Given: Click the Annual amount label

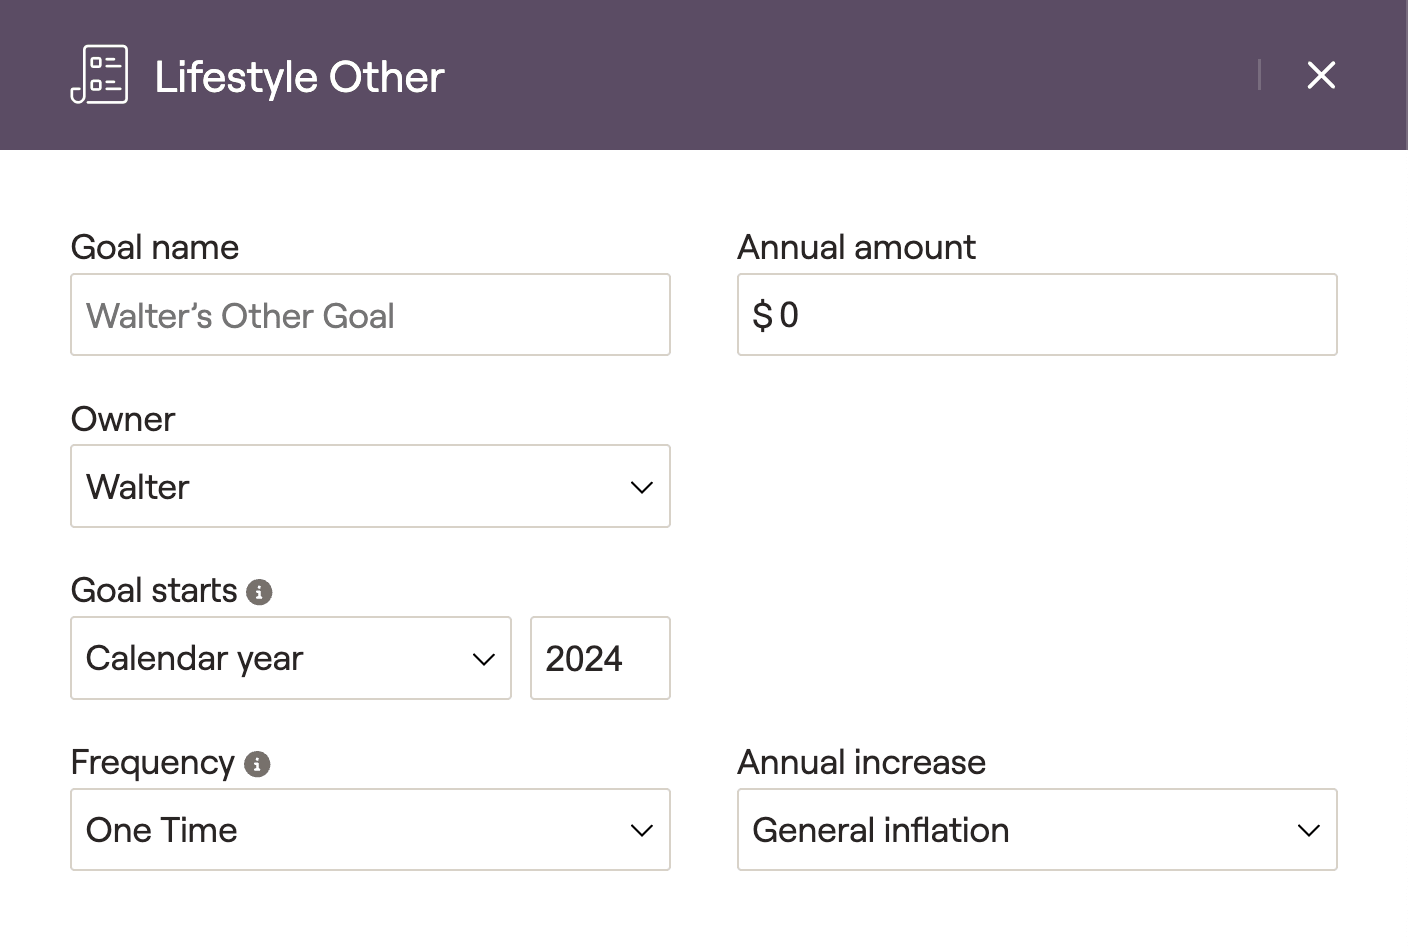Looking at the screenshot, I should click(x=856, y=247).
